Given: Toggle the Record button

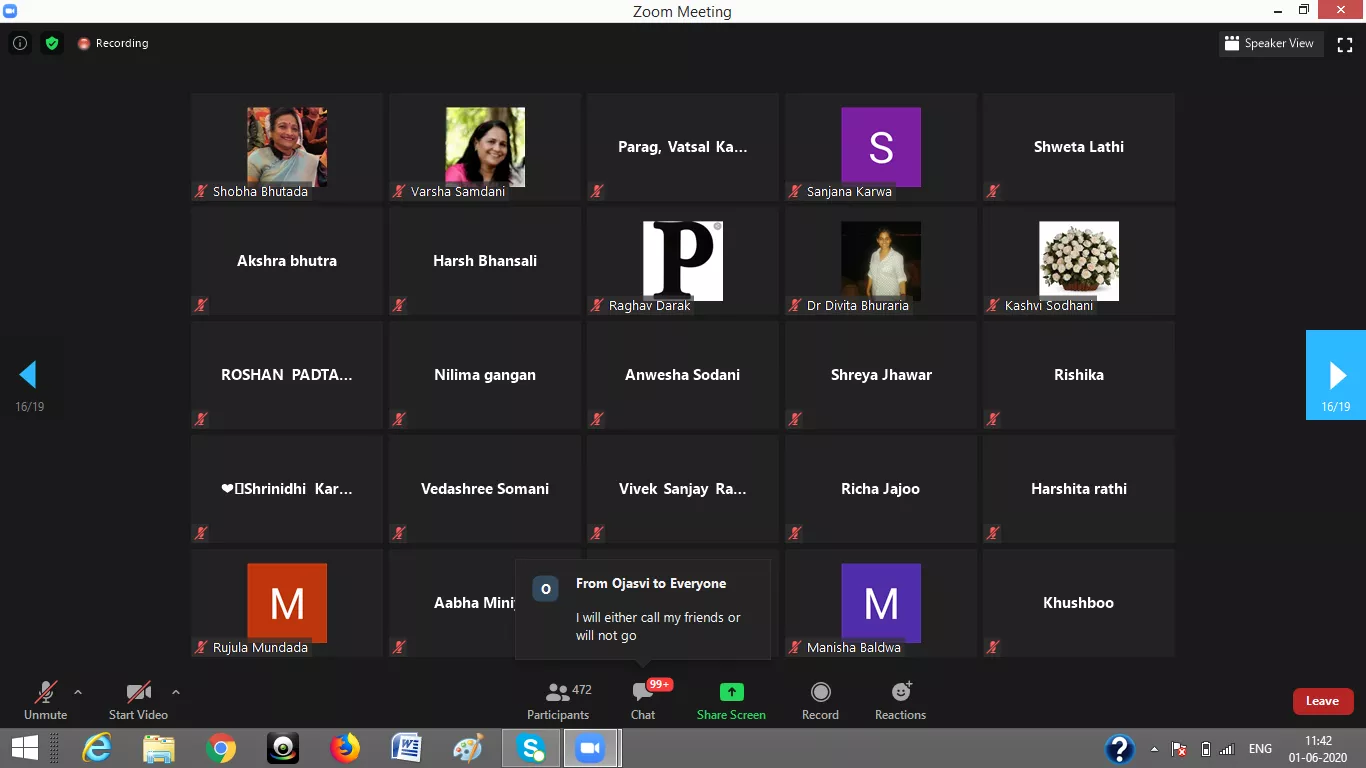Looking at the screenshot, I should pos(820,700).
